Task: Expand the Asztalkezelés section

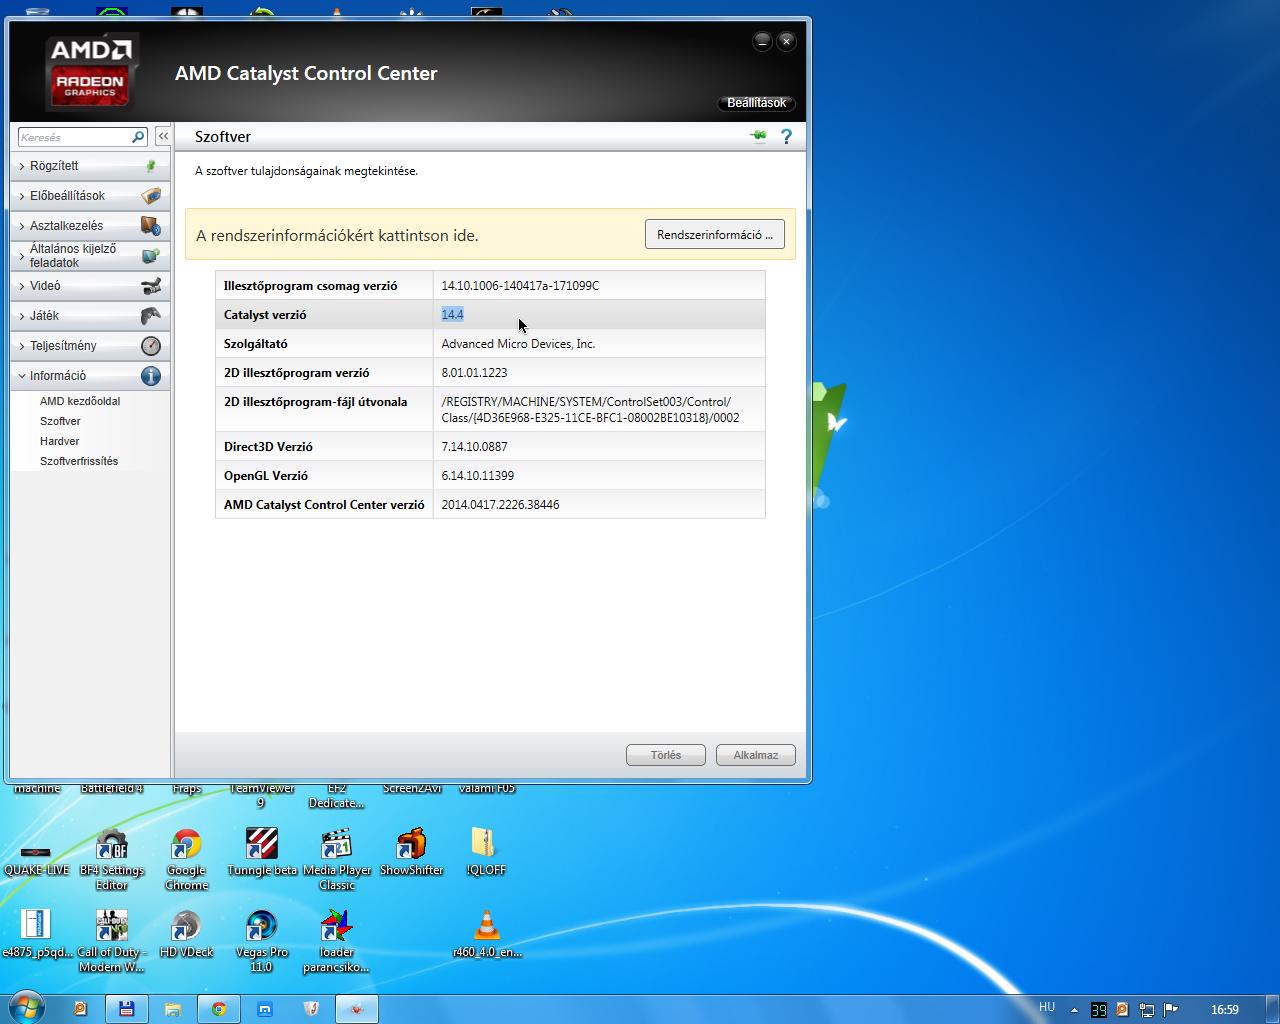Action: (x=90, y=226)
